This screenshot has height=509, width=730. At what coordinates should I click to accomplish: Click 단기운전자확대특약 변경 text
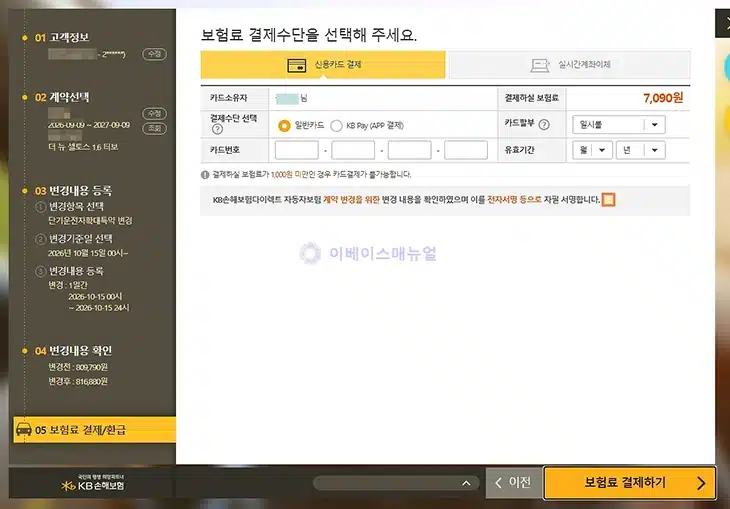pyautogui.click(x=90, y=220)
